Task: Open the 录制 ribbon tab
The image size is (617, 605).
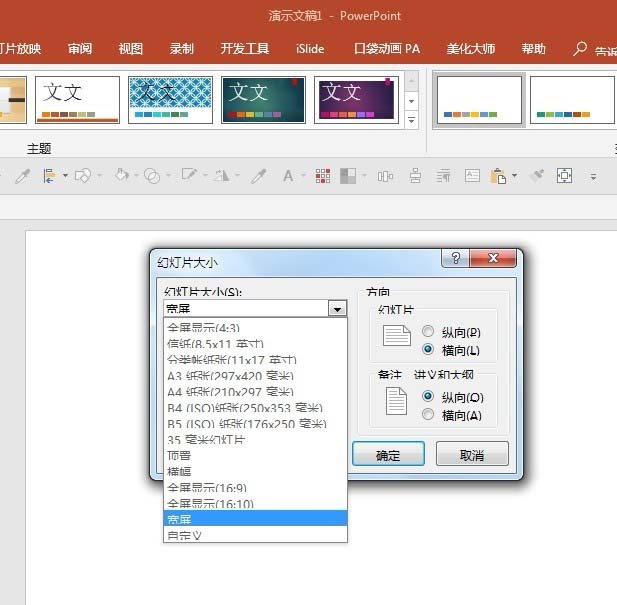Action: coord(182,48)
